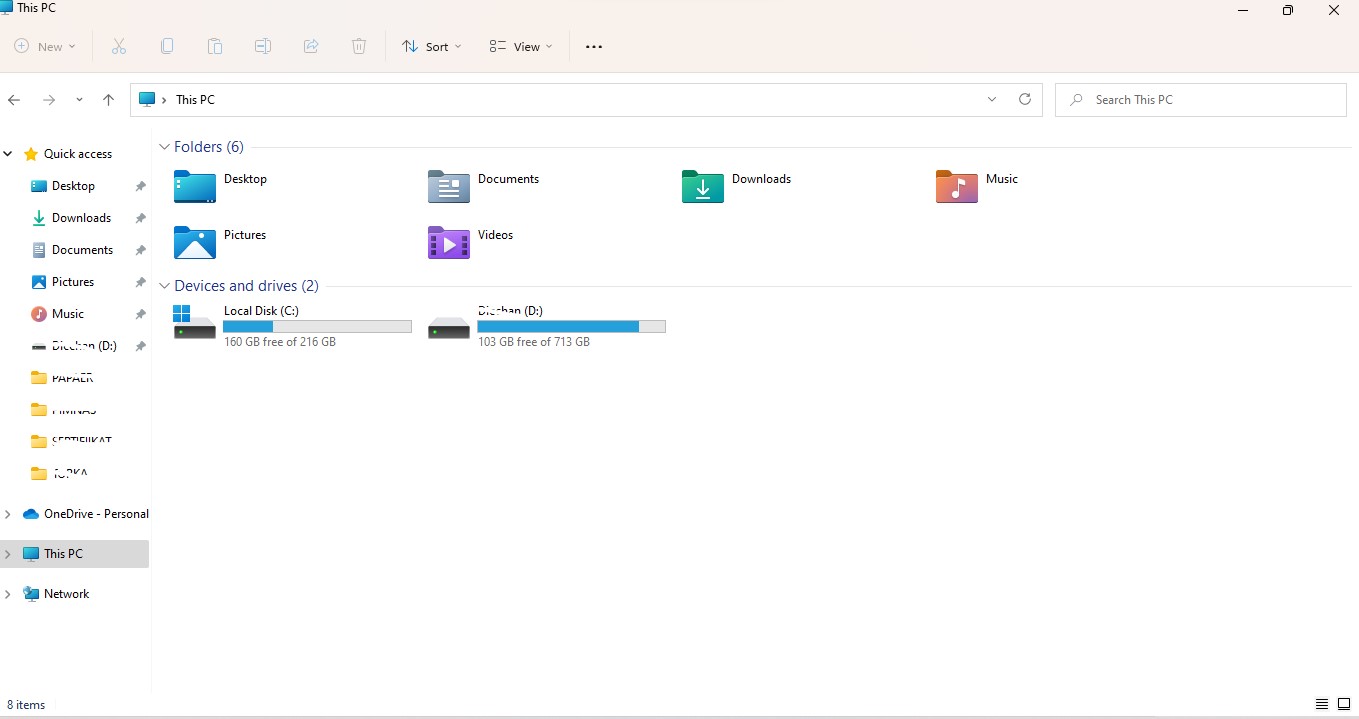The width and height of the screenshot is (1359, 719).
Task: Click the Search This PC field
Action: click(1201, 100)
